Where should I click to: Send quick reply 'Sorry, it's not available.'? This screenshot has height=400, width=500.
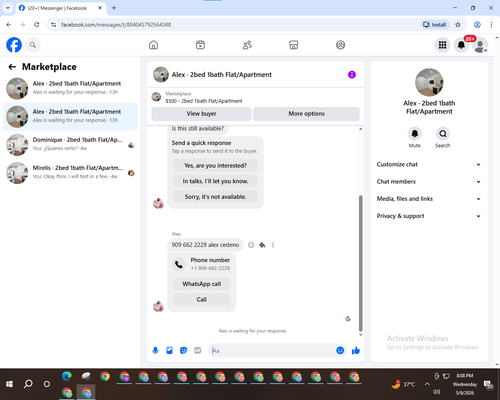215,197
